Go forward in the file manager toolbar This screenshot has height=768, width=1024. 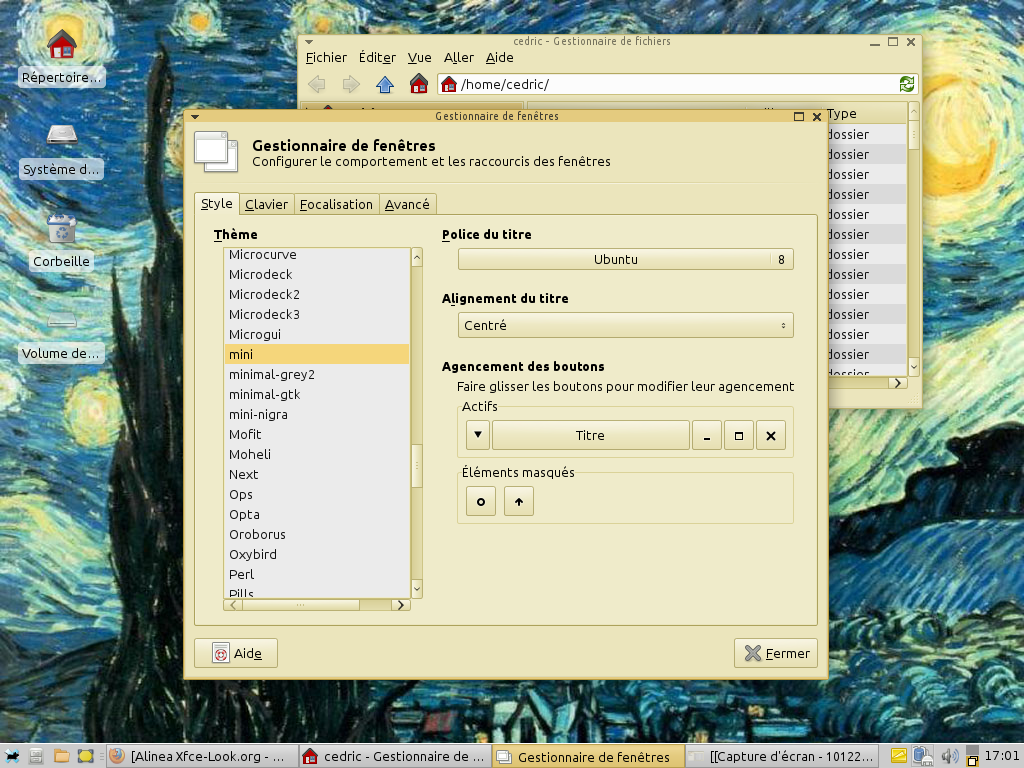pyautogui.click(x=351, y=84)
